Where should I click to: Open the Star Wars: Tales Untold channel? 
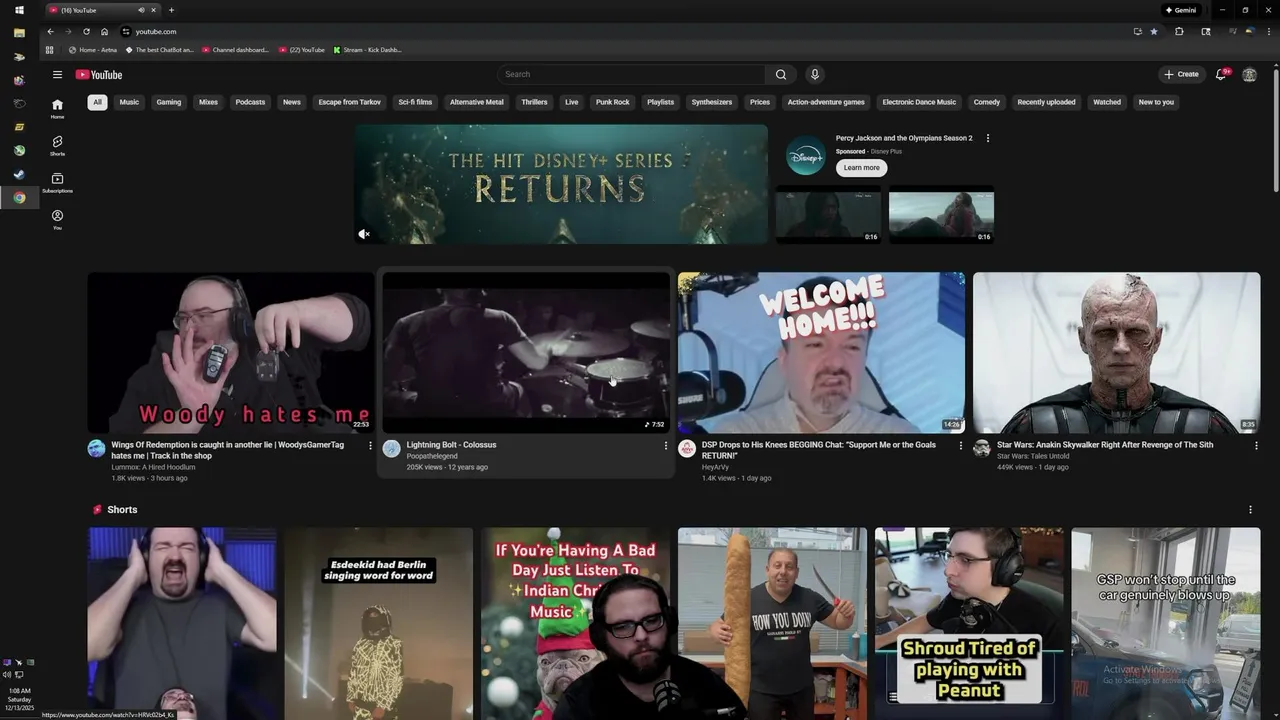1033,456
